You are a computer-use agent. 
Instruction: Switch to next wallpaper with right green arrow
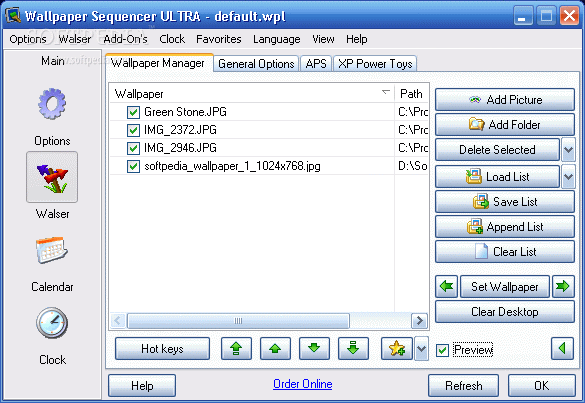(563, 287)
